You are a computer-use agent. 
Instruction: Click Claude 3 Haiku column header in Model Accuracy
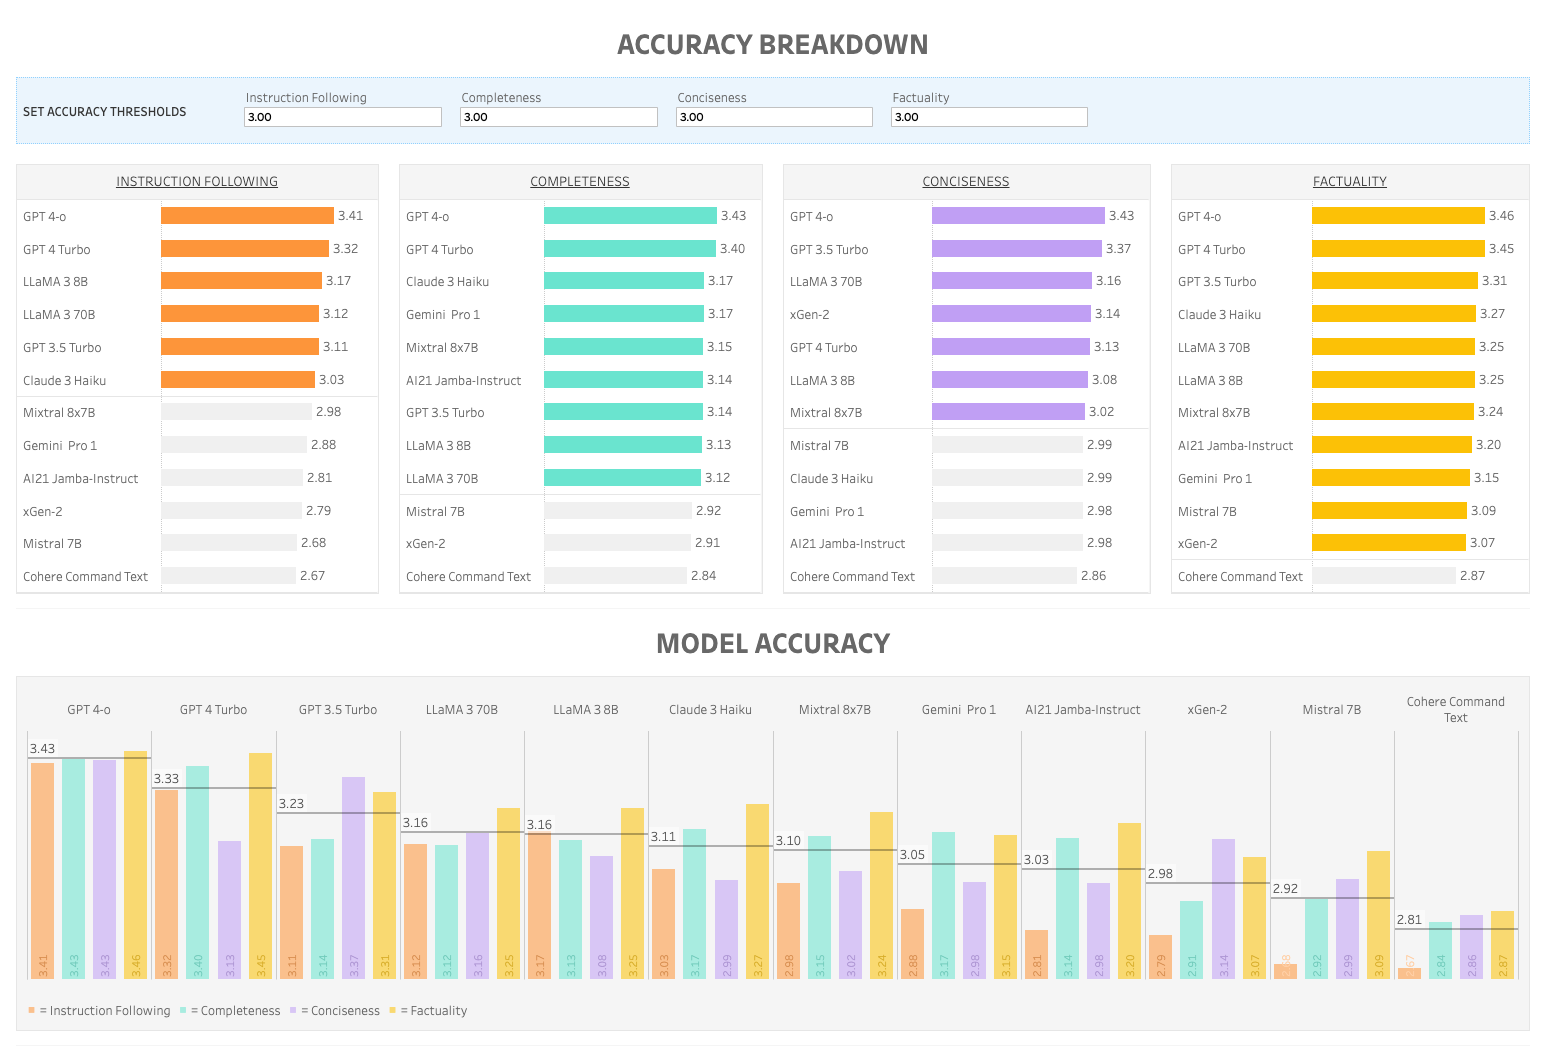pyautogui.click(x=710, y=710)
